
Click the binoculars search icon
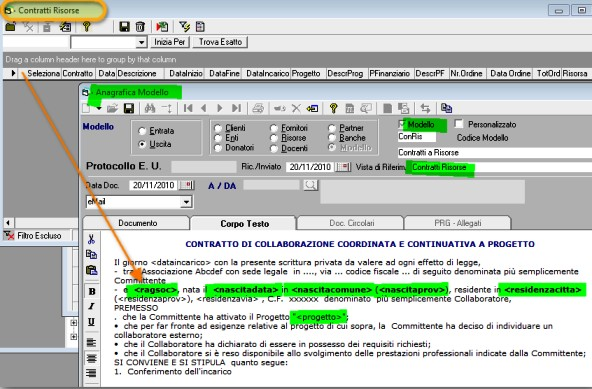(x=150, y=109)
